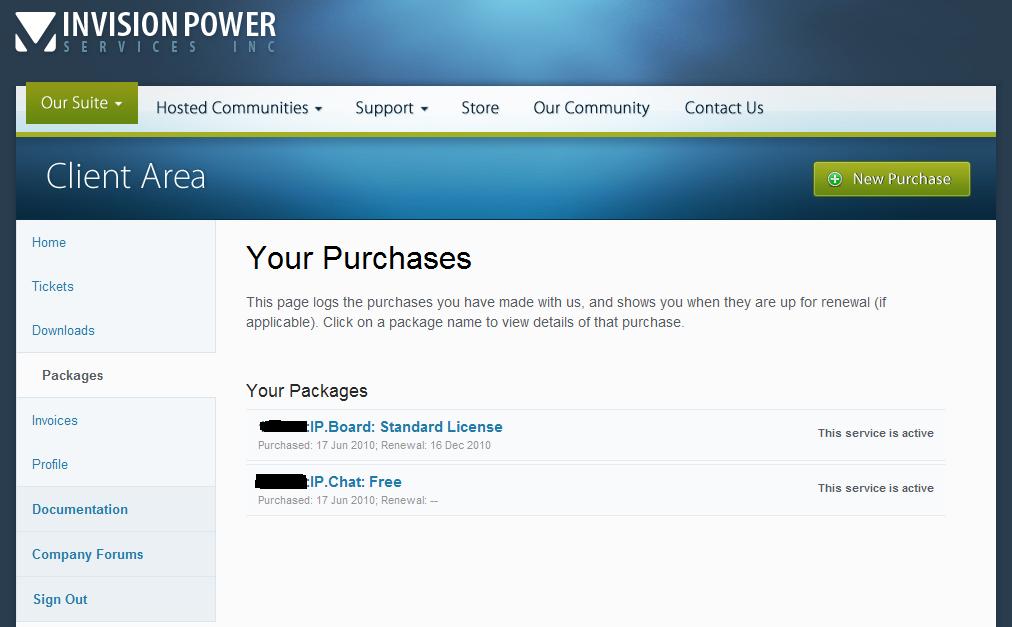Open the Profile sidebar link

coord(50,464)
